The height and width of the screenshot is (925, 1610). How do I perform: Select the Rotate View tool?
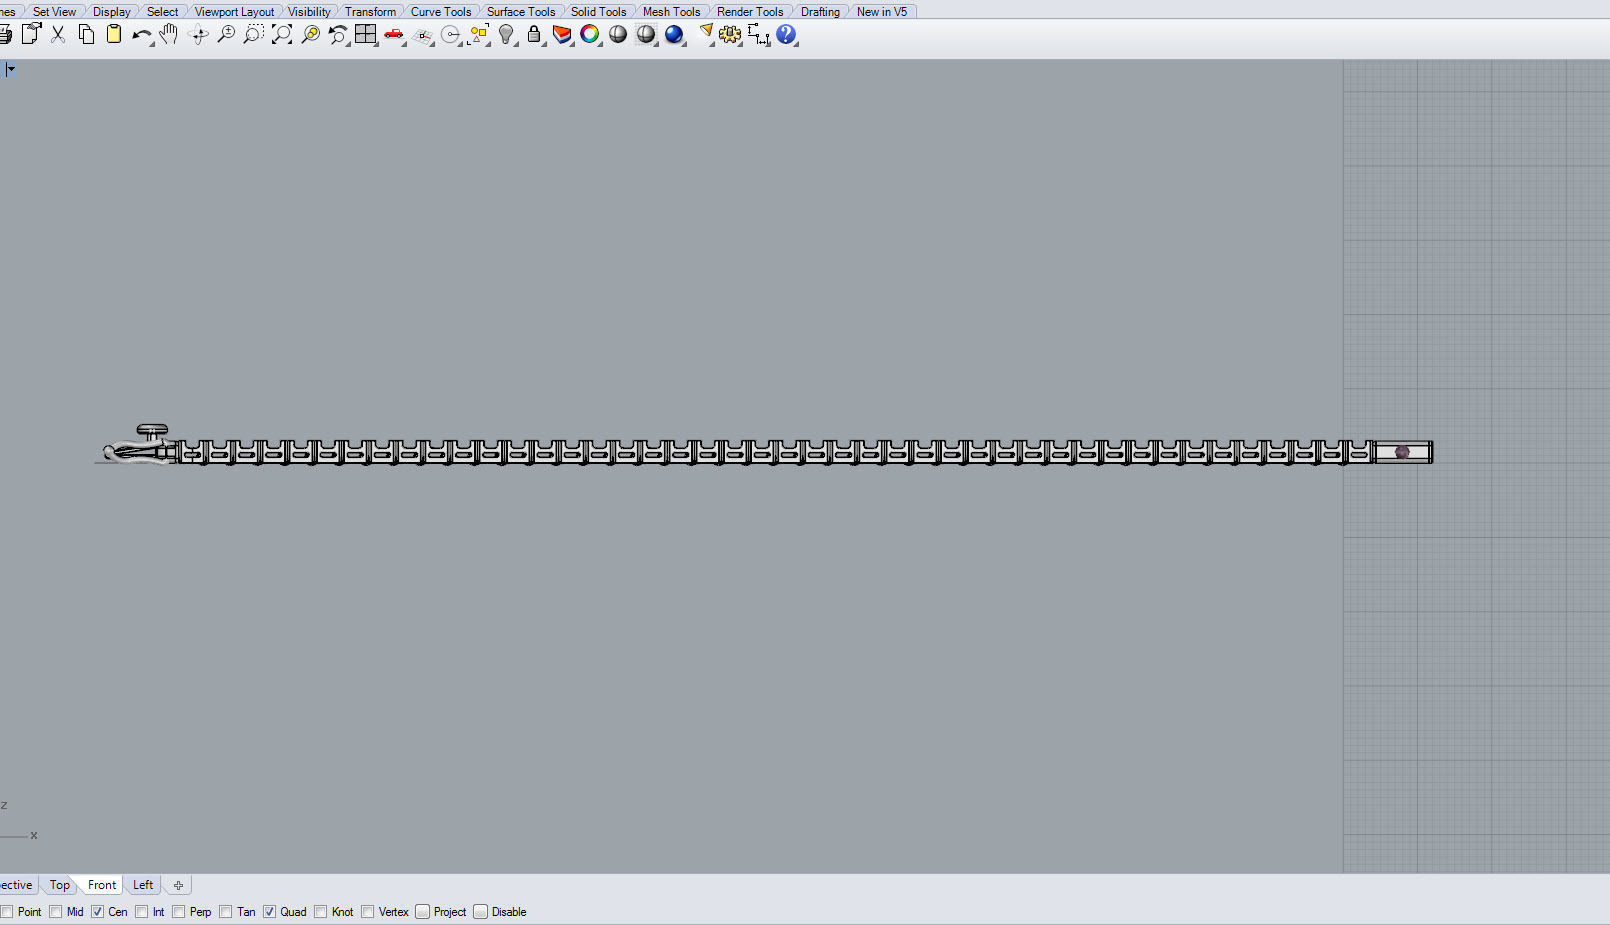198,35
